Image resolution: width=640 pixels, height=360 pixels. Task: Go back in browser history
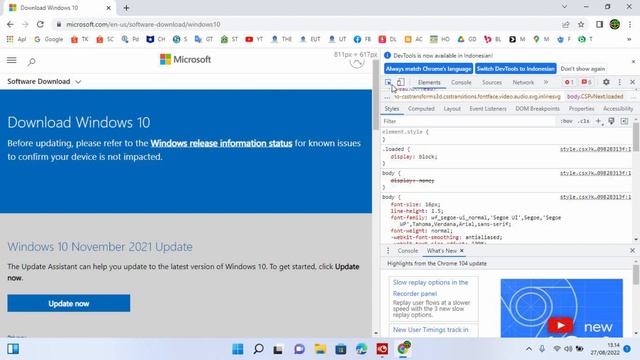(x=10, y=24)
